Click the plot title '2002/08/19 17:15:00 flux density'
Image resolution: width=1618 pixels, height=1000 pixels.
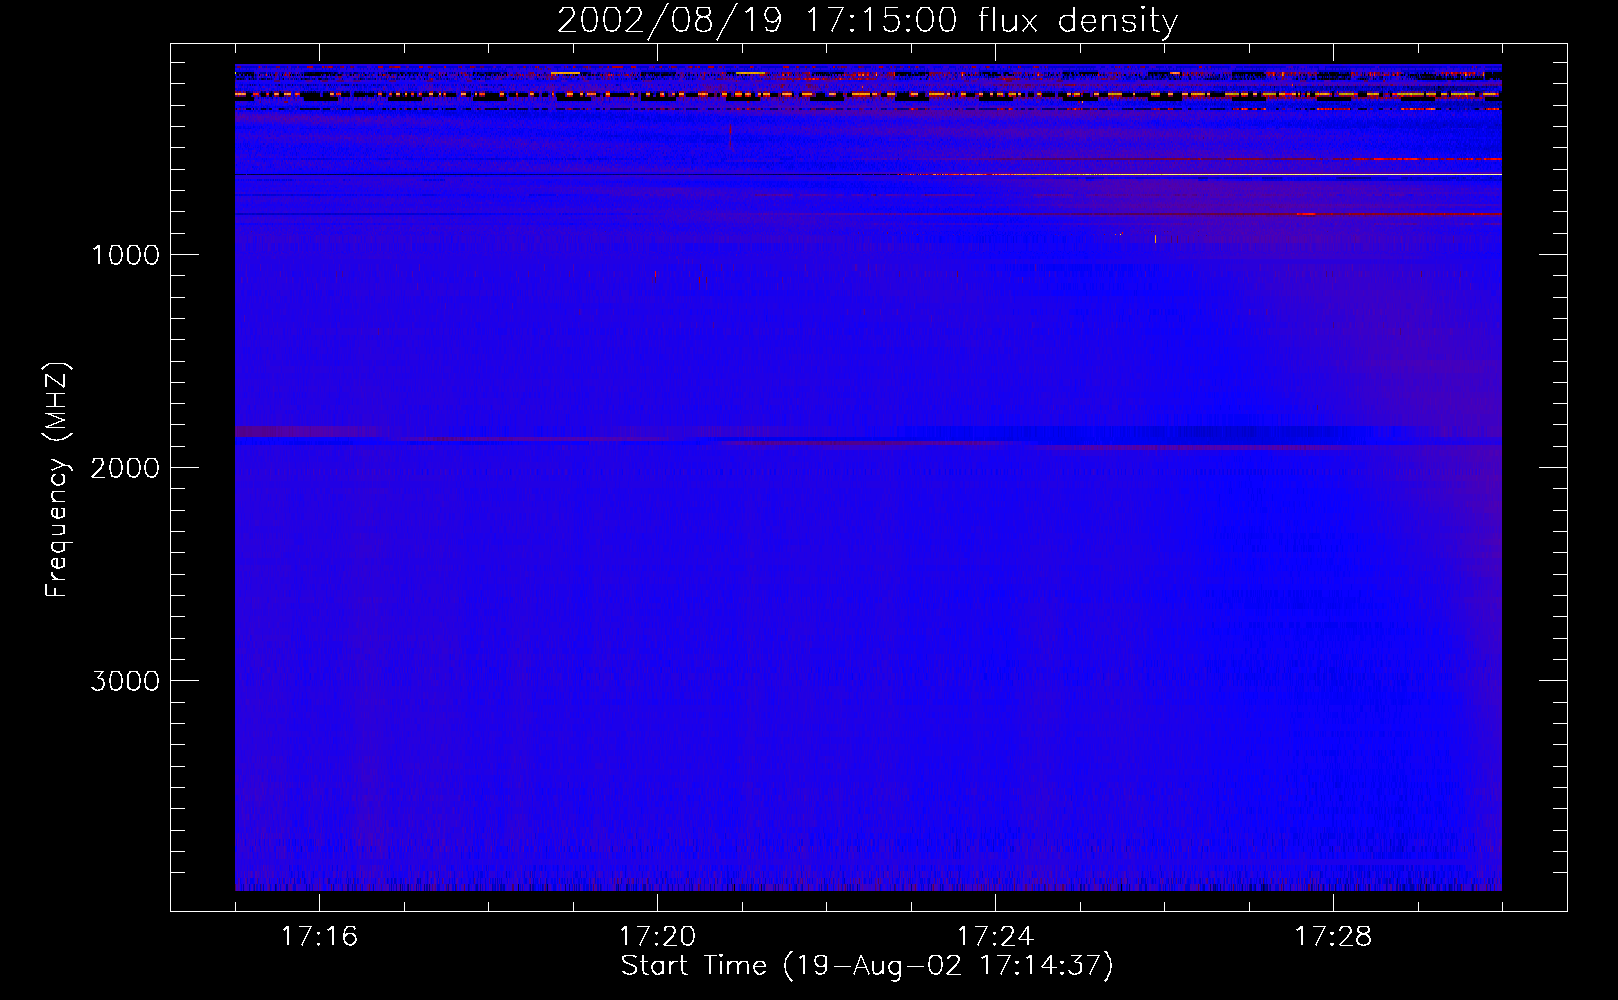867,21
